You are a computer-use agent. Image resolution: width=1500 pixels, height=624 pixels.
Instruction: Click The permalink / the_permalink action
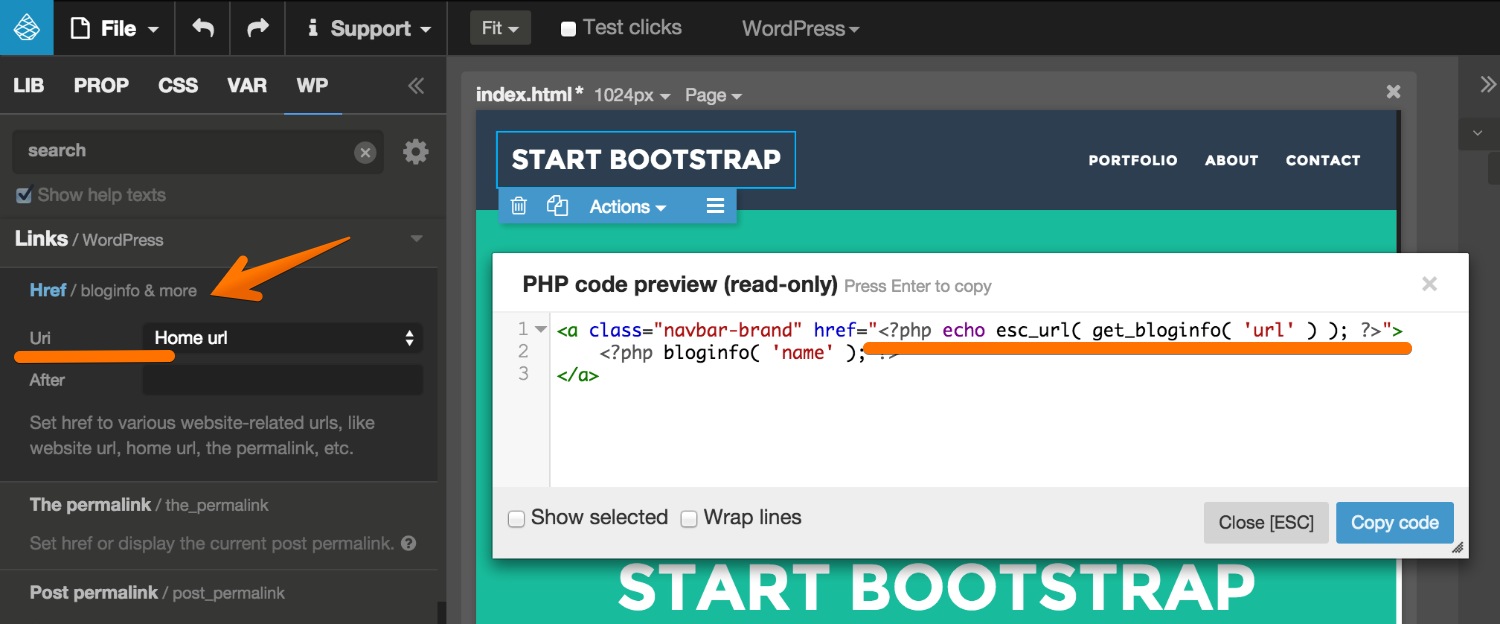[149, 505]
